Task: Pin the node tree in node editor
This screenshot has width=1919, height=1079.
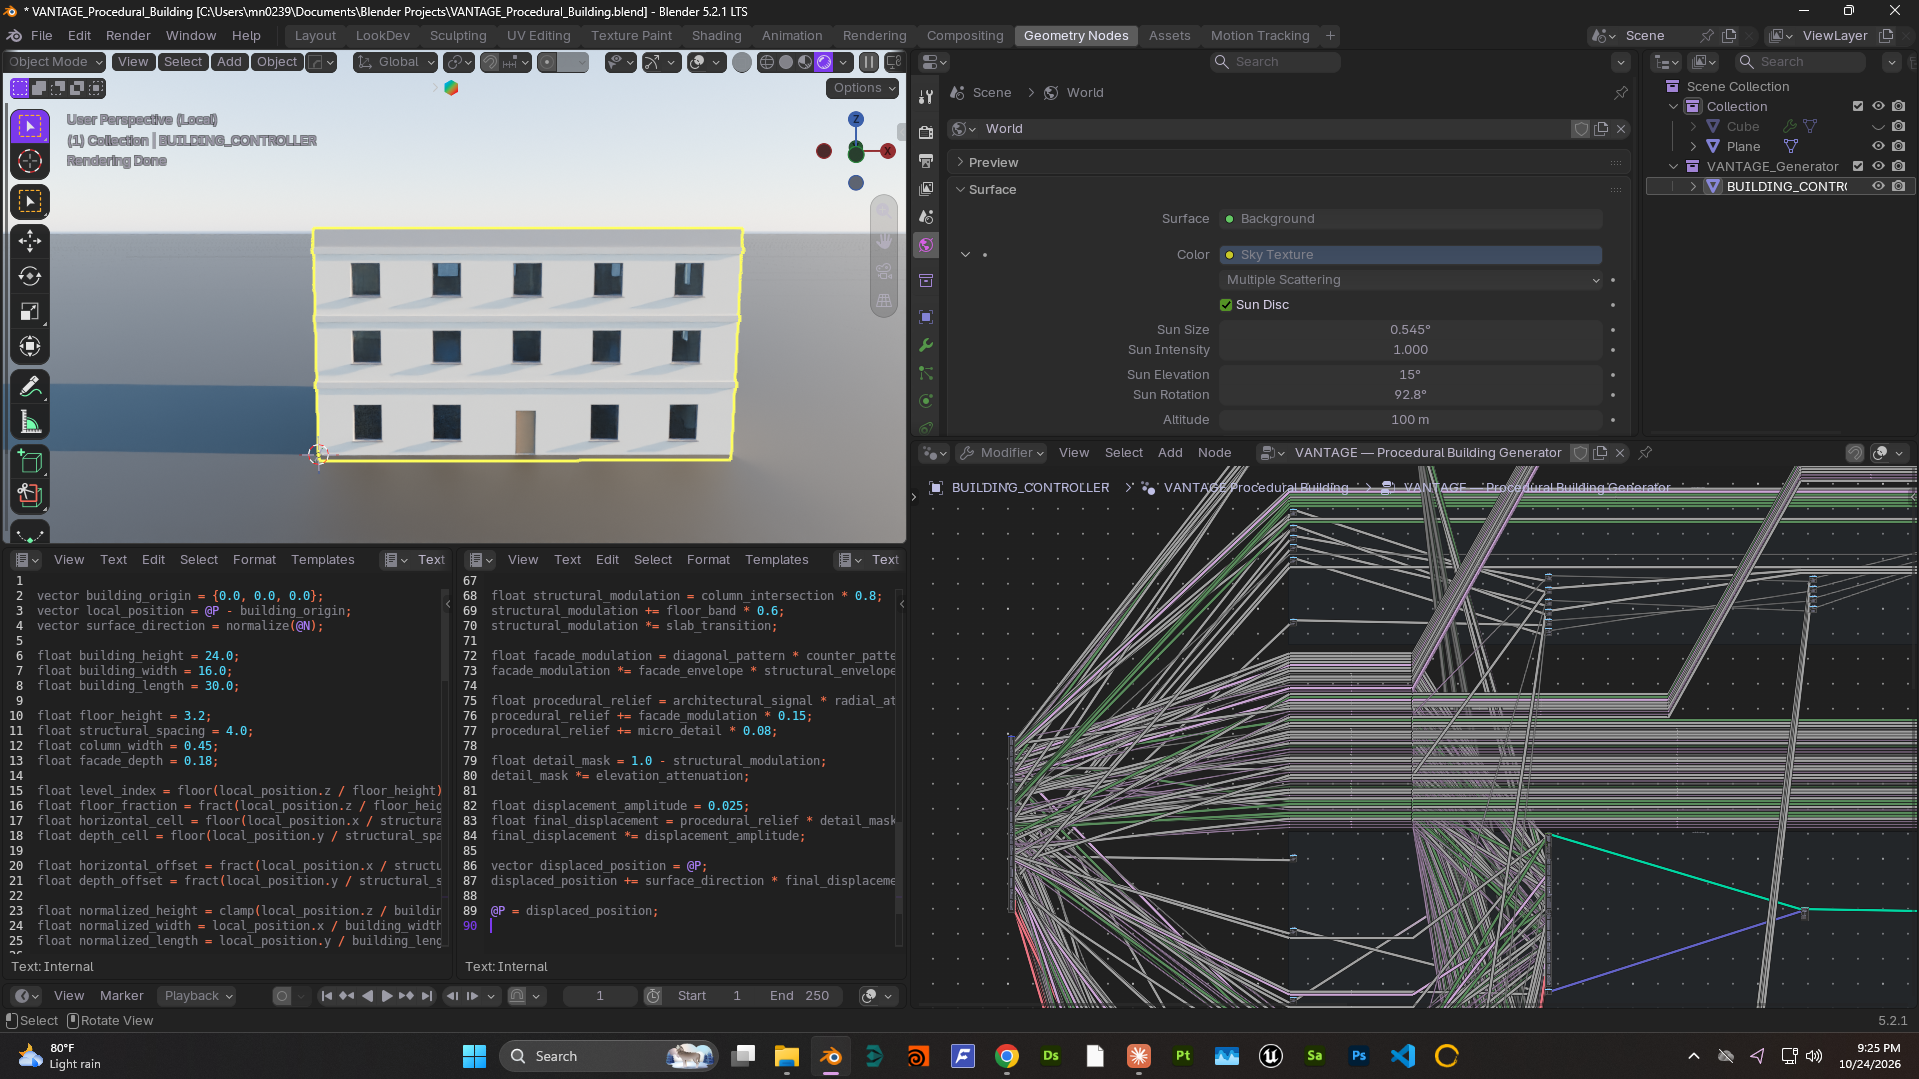Action: coord(1645,453)
